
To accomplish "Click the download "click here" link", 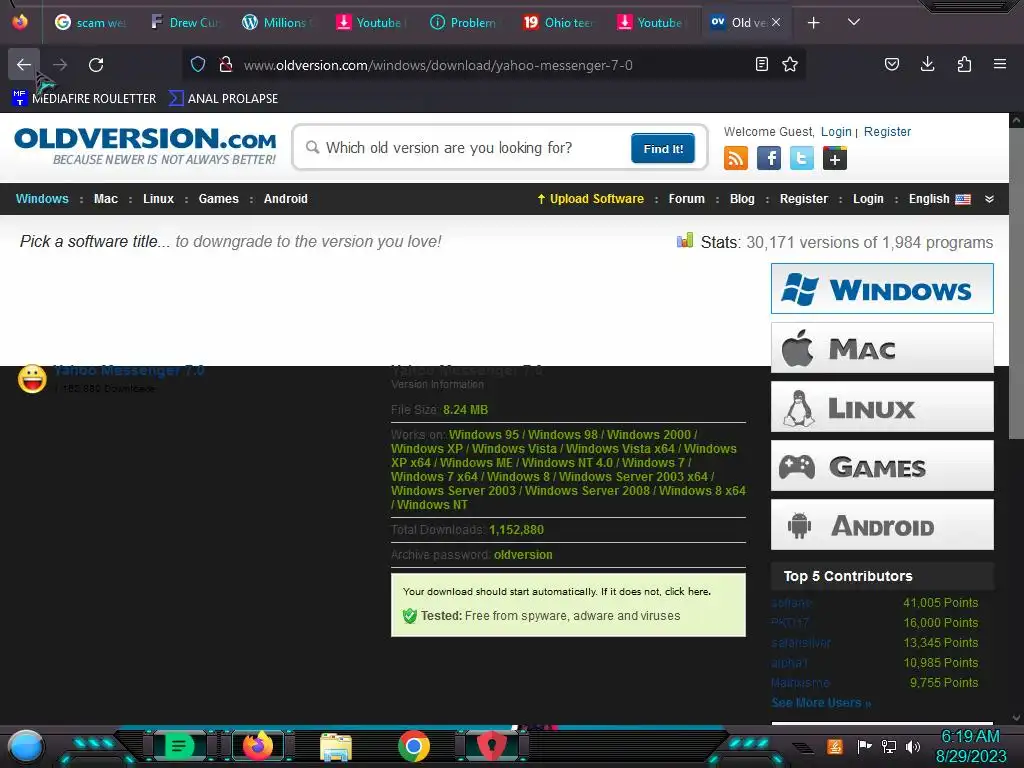I will pyautogui.click(x=686, y=592).
